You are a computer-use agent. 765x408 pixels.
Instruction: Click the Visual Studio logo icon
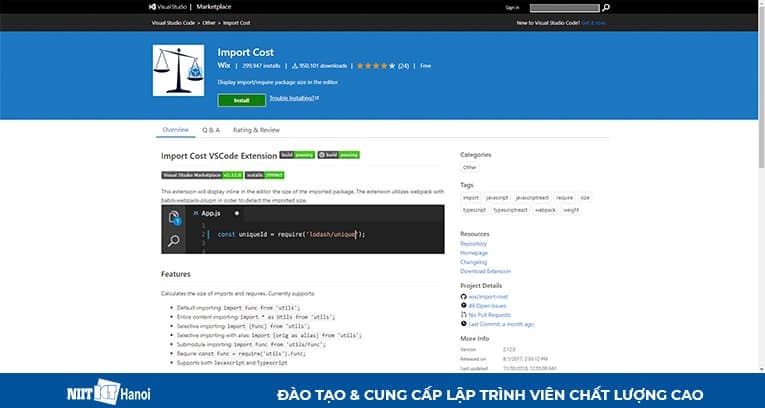[152, 7]
